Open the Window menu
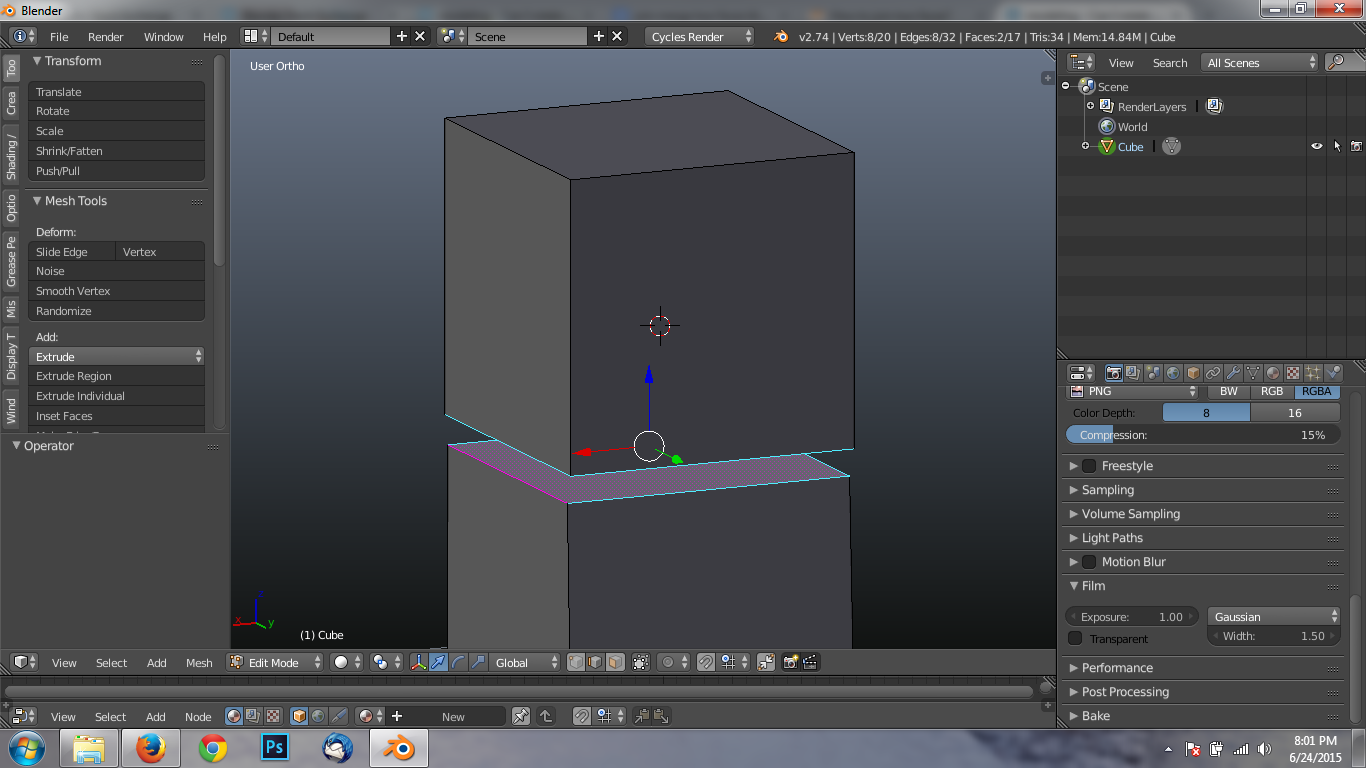The width and height of the screenshot is (1366, 768). pos(163,36)
